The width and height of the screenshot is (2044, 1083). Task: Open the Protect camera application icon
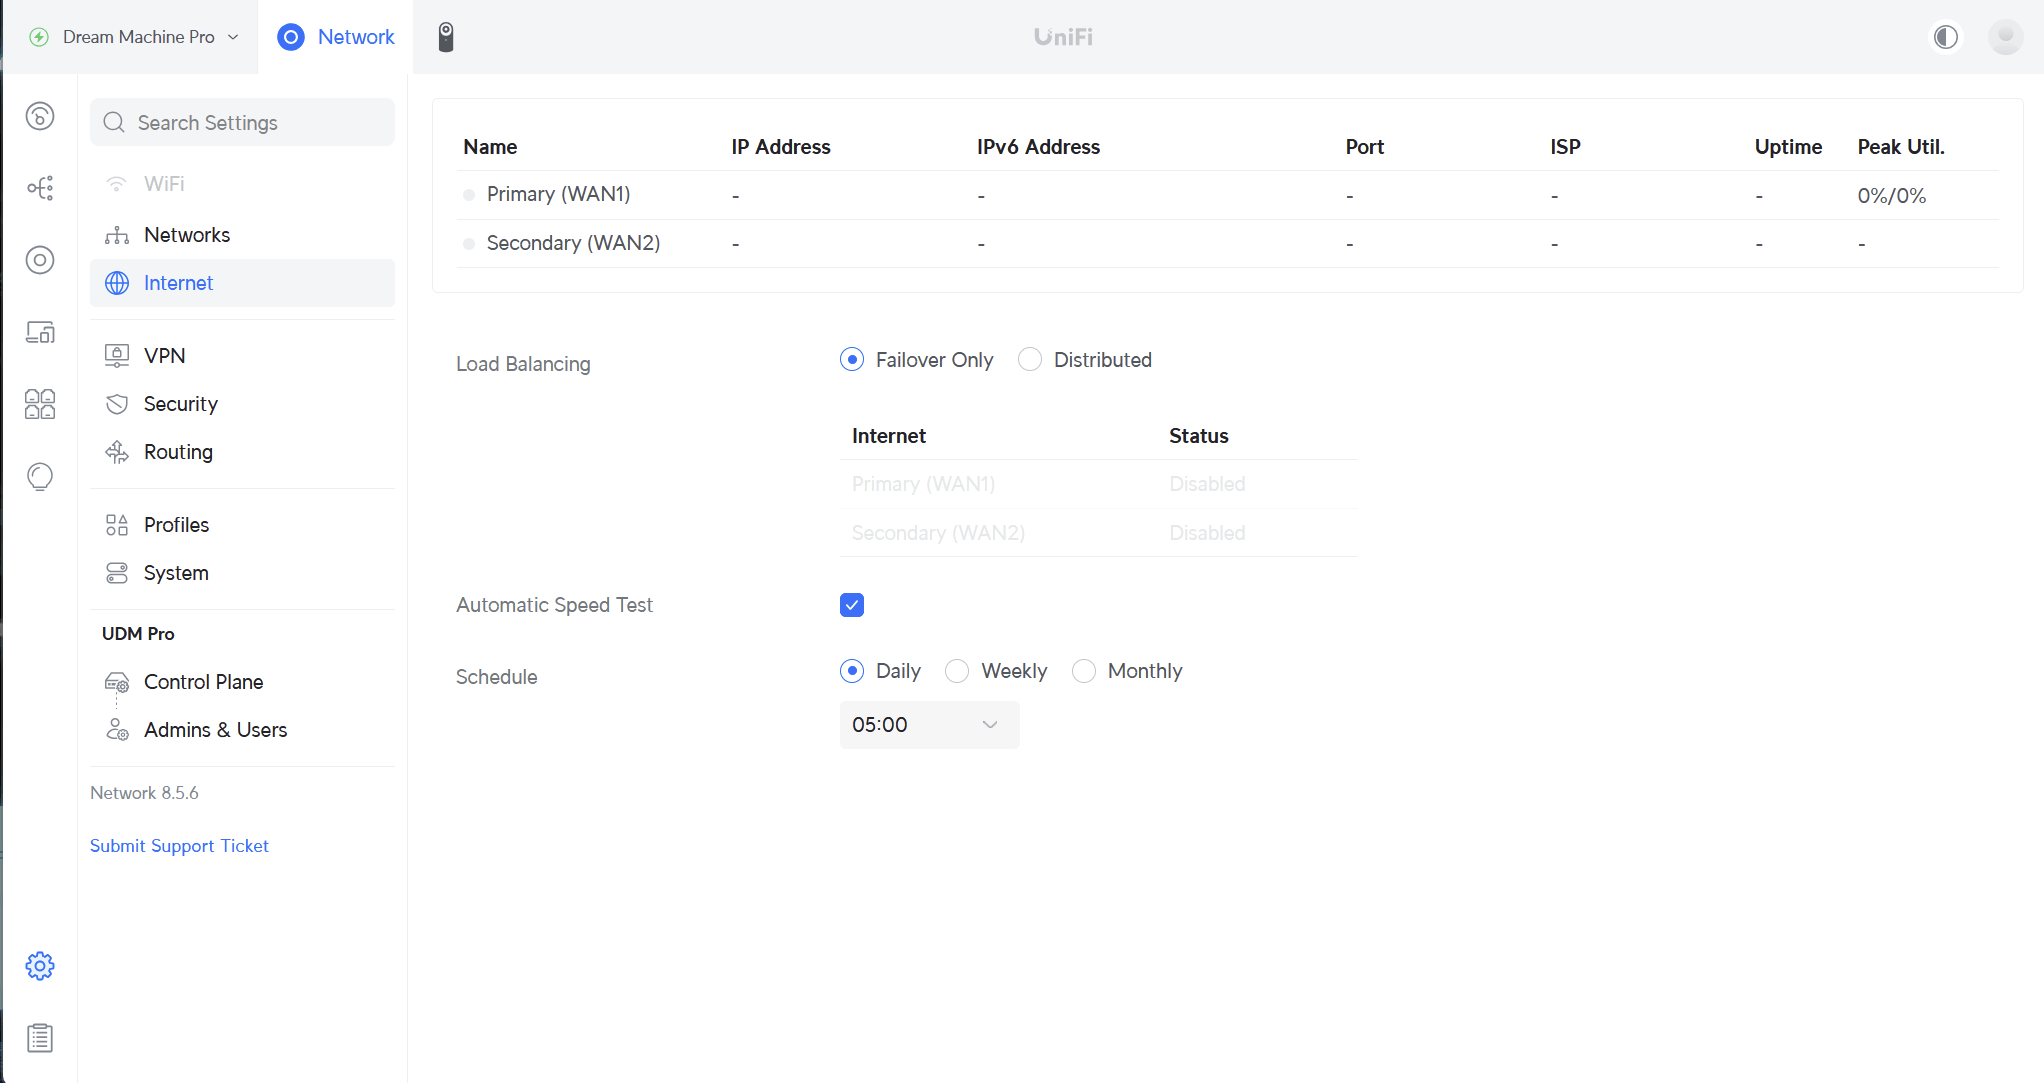point(446,37)
